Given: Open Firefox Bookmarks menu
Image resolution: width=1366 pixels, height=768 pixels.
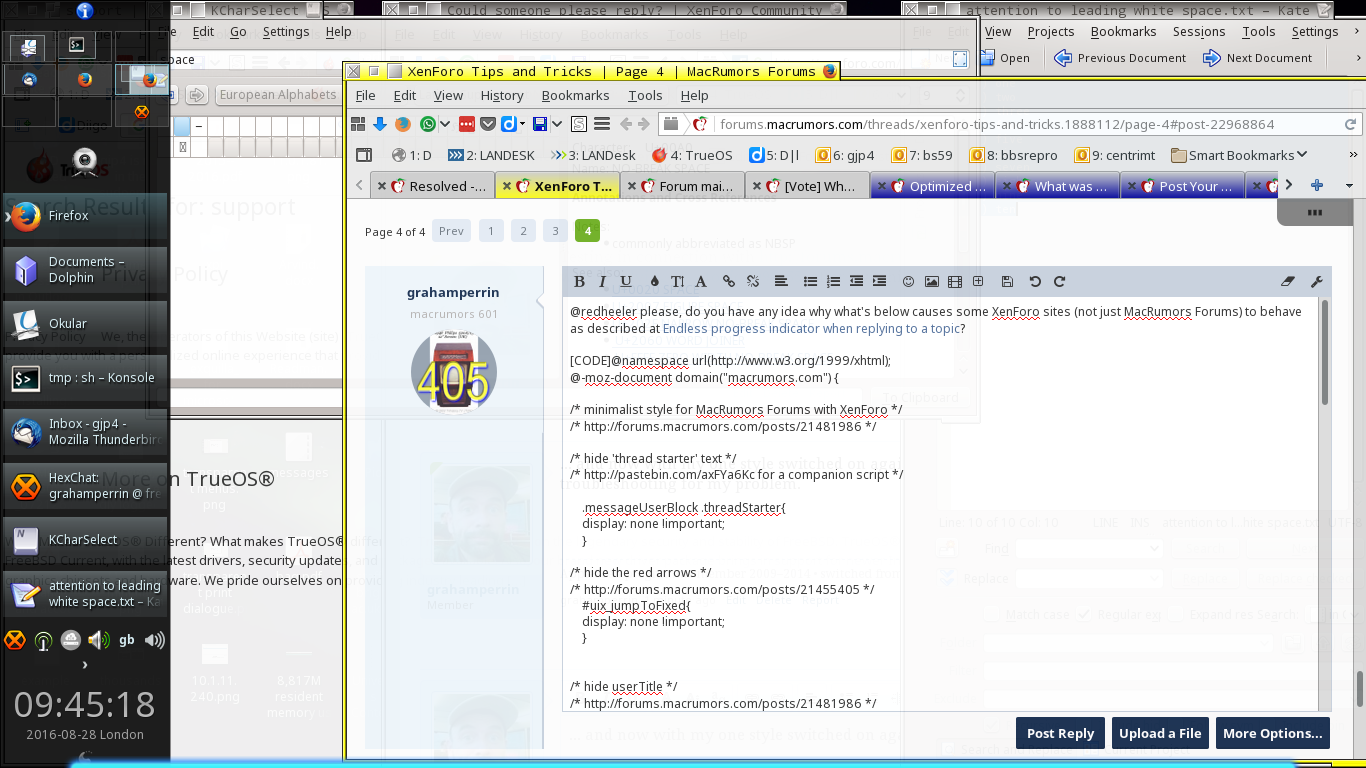Looking at the screenshot, I should 575,95.
